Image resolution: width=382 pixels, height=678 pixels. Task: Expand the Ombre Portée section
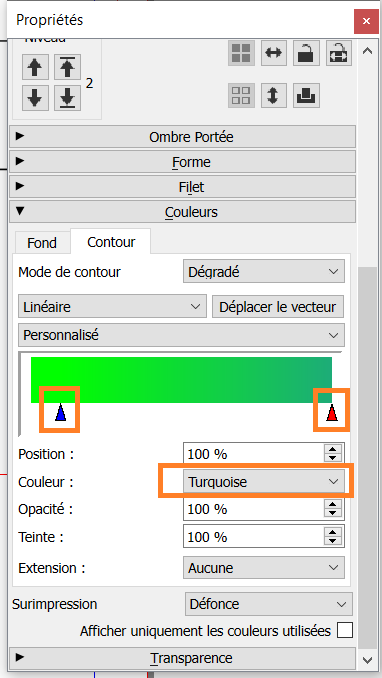(x=182, y=137)
